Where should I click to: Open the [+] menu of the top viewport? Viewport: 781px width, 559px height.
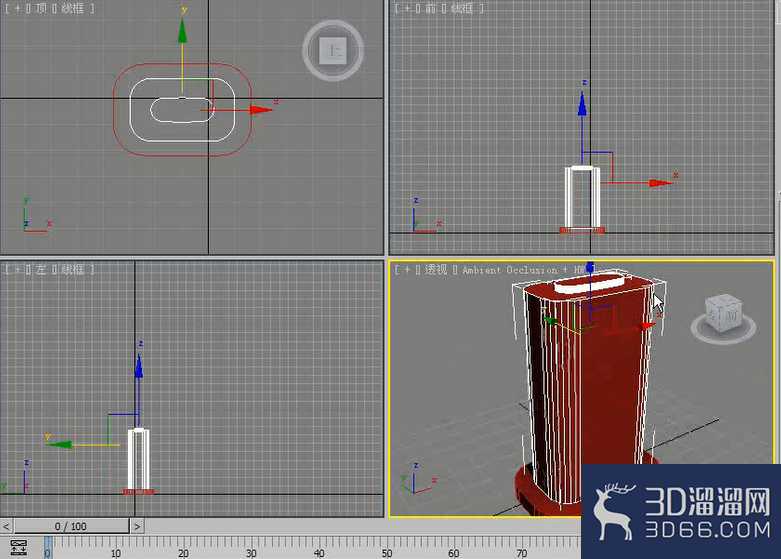(x=17, y=8)
